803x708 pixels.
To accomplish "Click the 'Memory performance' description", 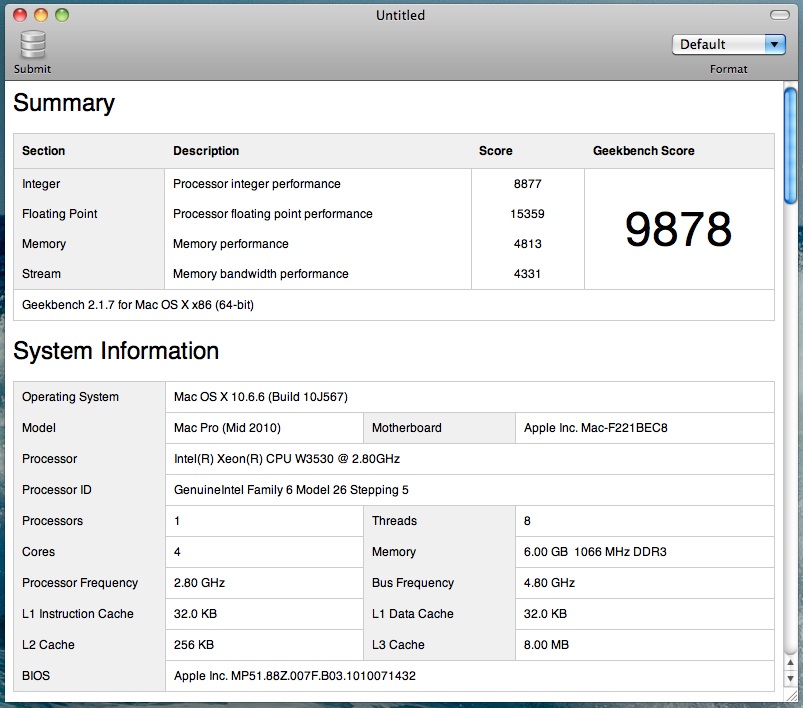I will (x=230, y=244).
